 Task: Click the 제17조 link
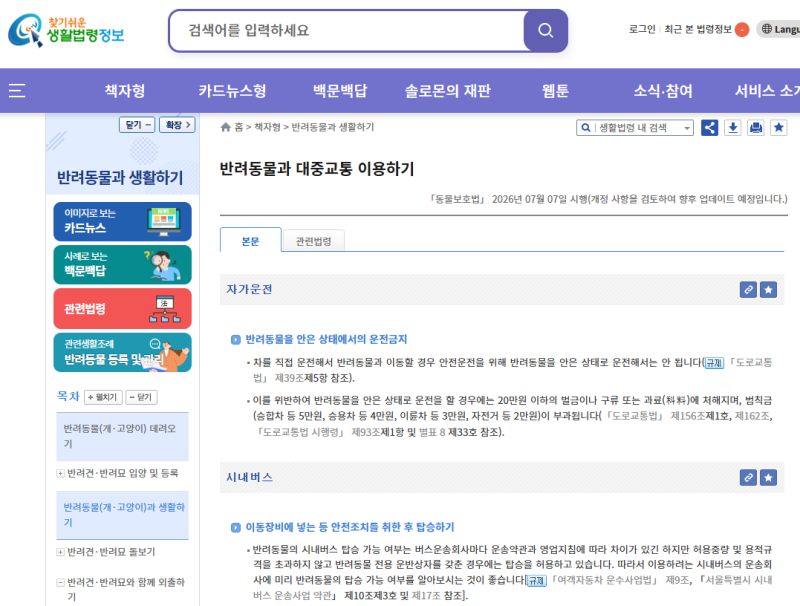(x=426, y=595)
